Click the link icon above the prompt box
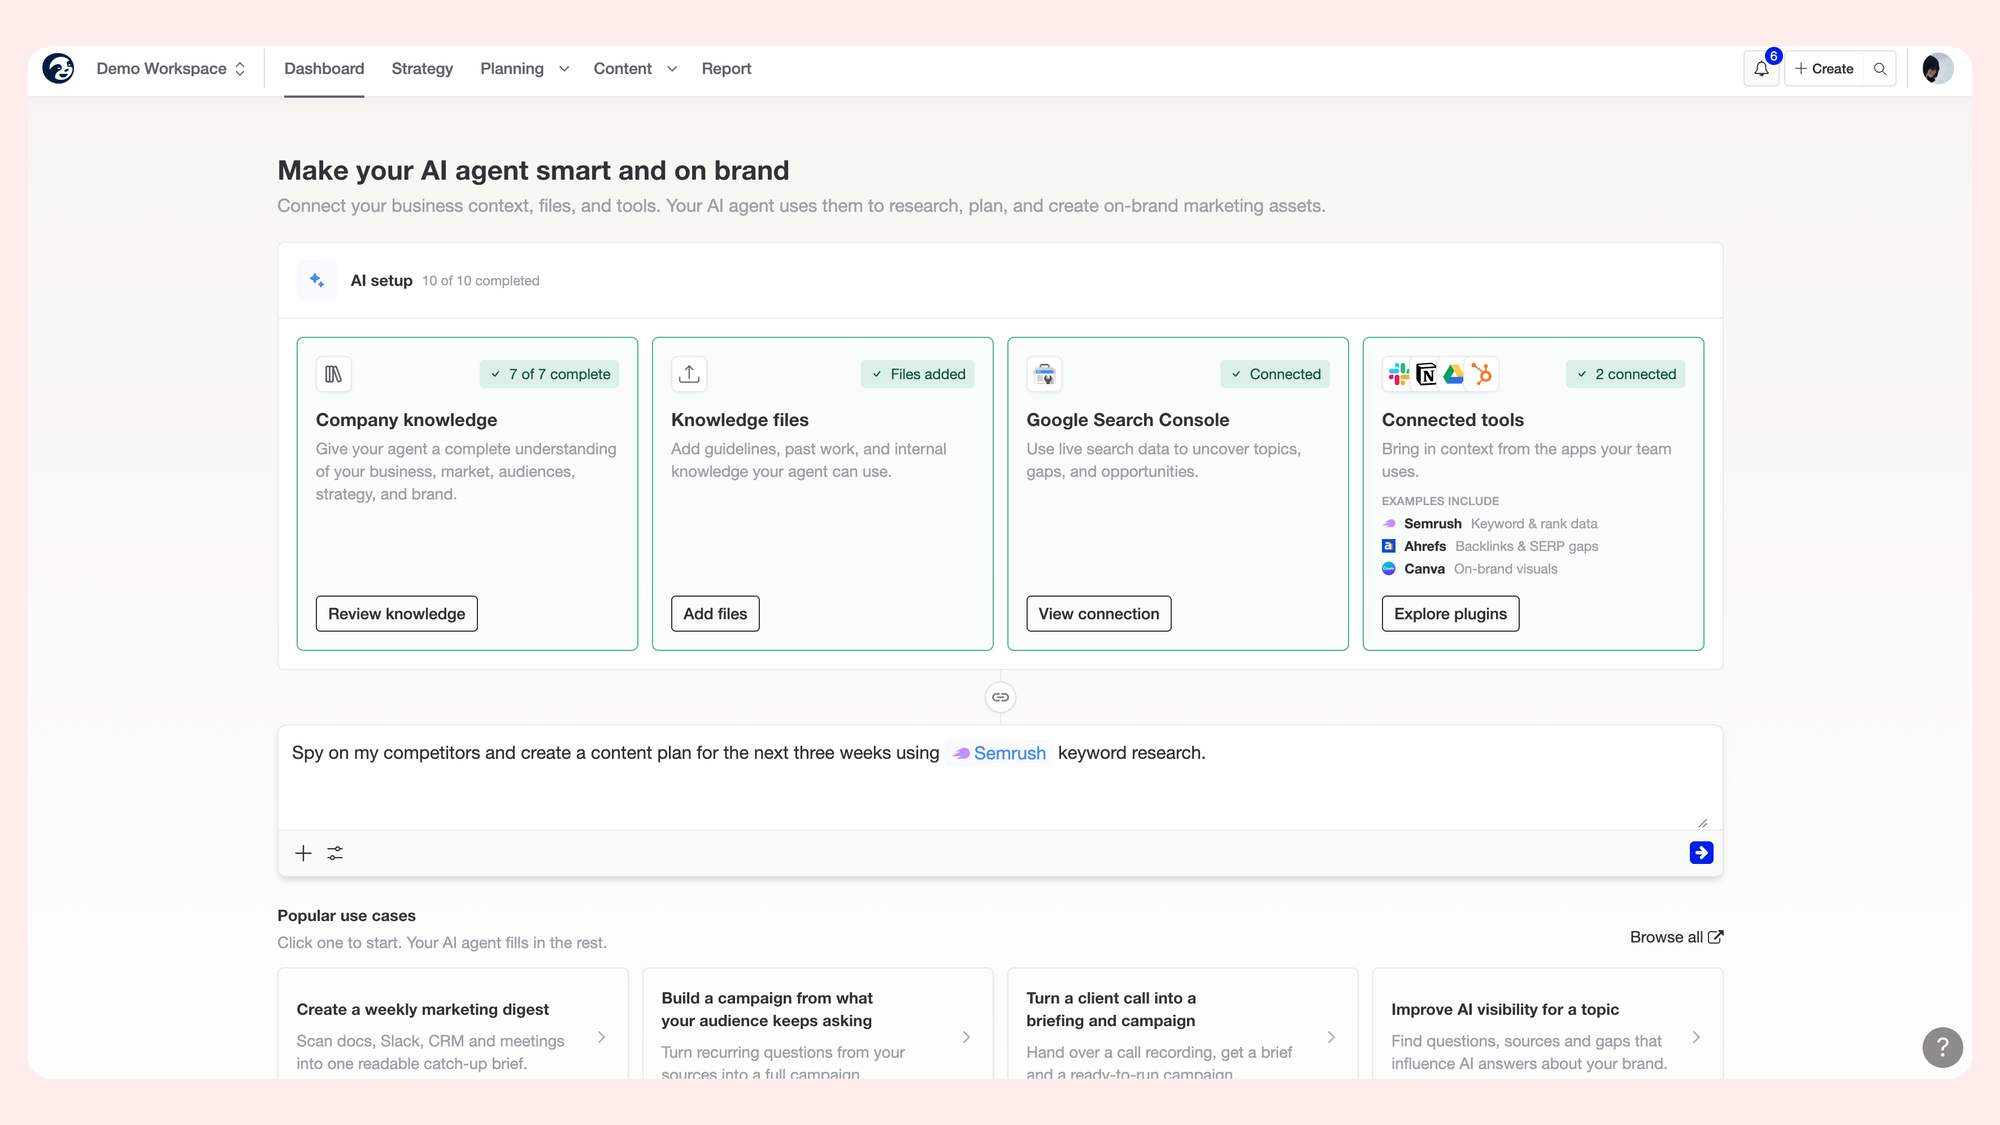This screenshot has width=2000, height=1125. point(1000,697)
